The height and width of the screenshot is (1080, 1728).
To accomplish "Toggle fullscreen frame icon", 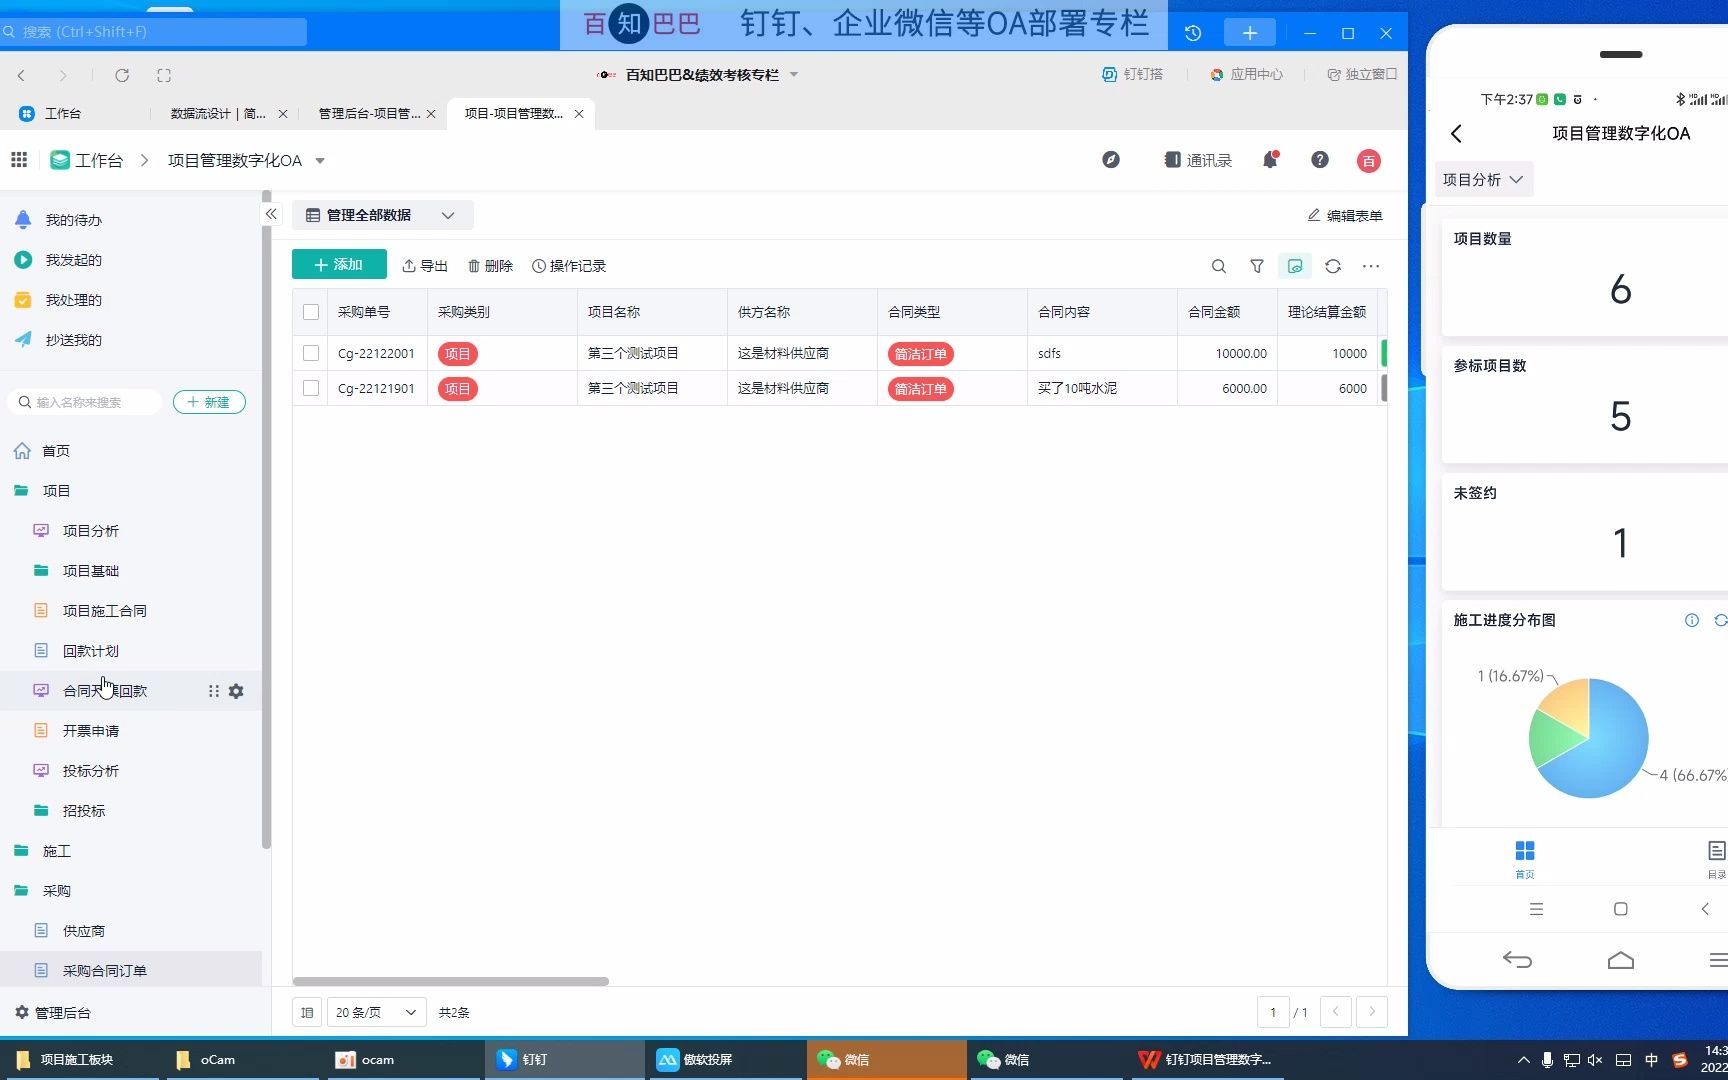I will pos(164,75).
